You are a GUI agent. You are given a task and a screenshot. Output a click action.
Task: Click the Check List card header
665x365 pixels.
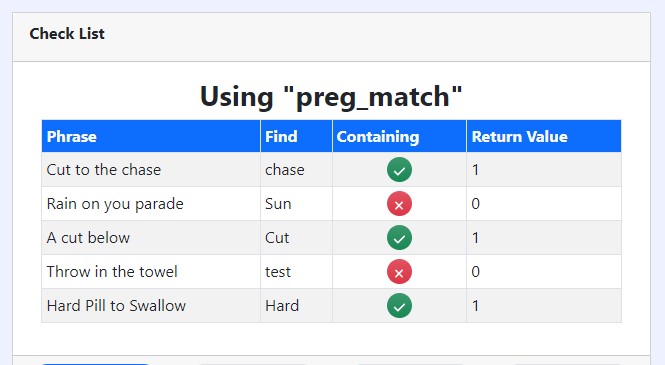[x=331, y=37]
